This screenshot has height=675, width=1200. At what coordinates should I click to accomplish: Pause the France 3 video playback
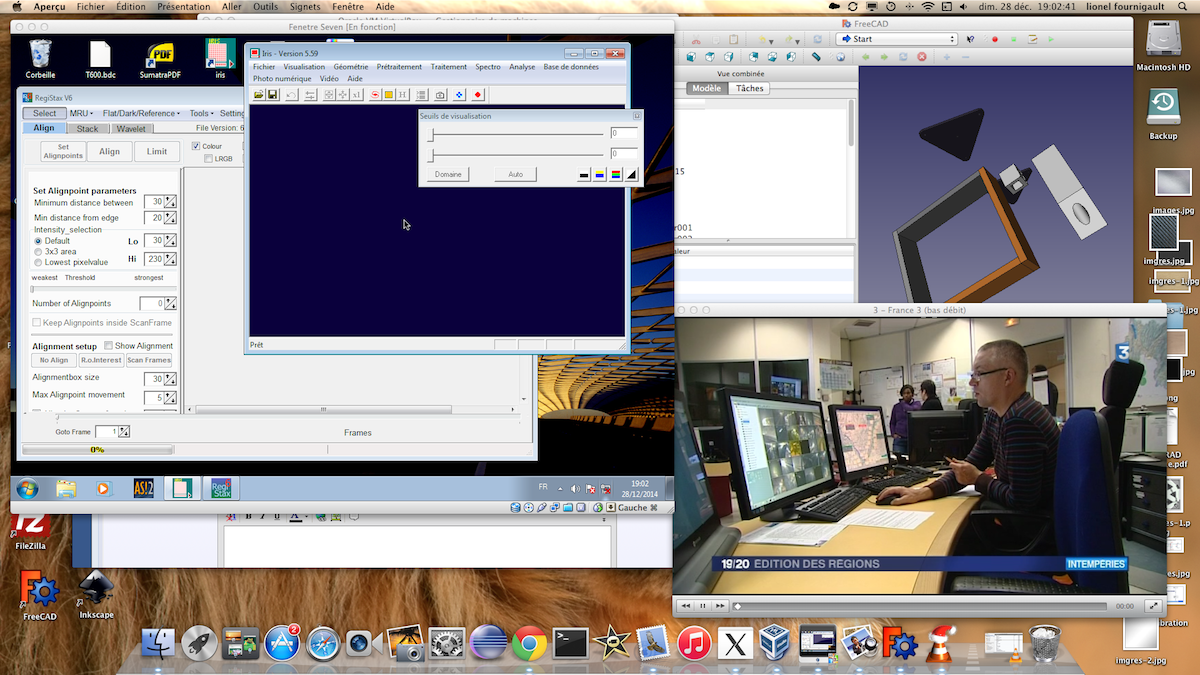tap(703, 606)
